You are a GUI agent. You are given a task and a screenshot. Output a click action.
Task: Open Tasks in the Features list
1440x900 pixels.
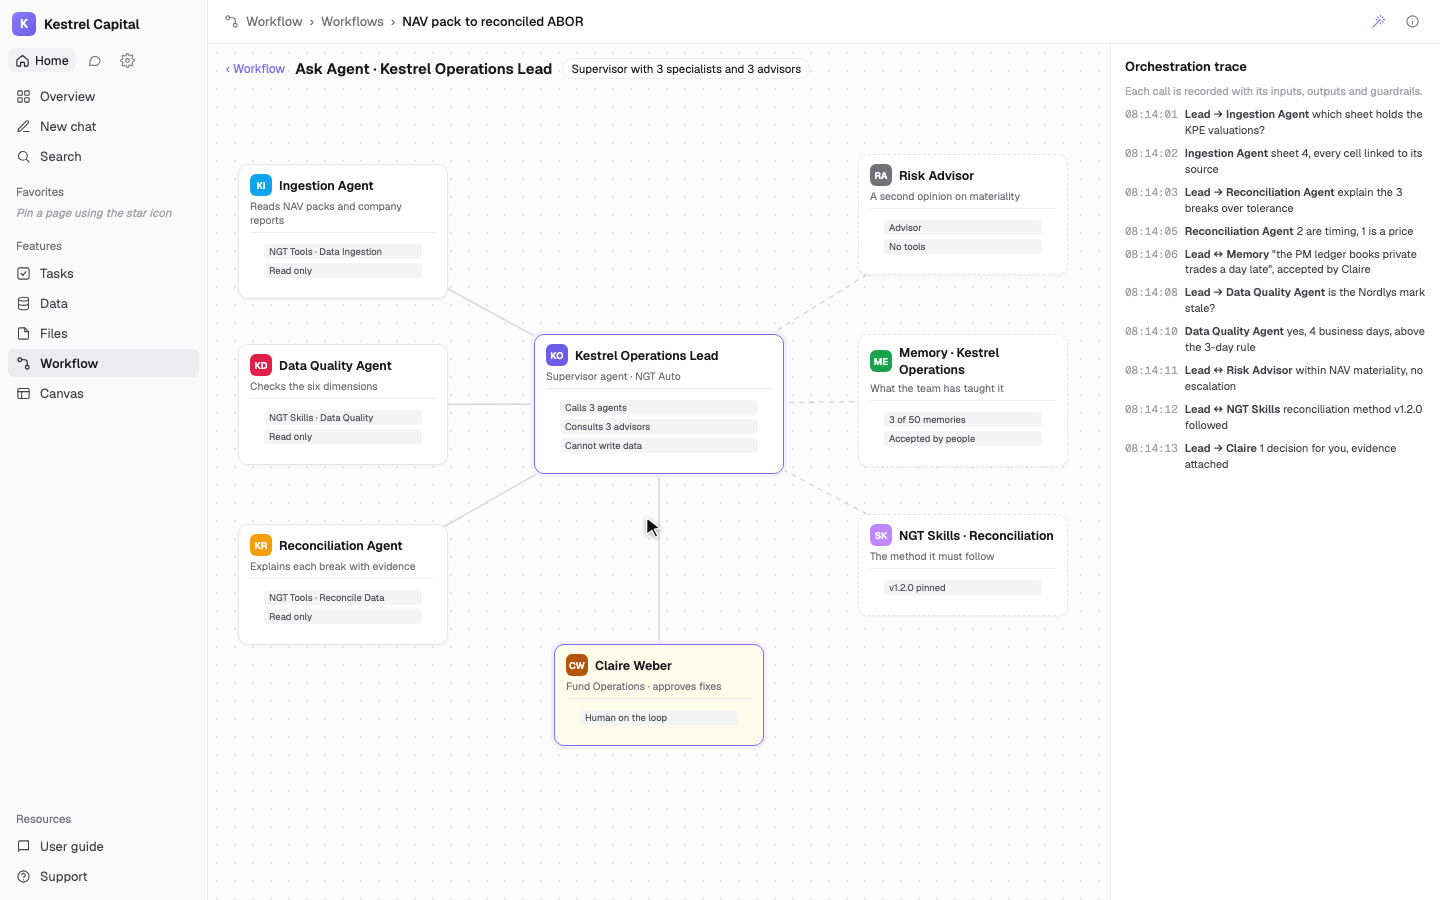[103, 274]
